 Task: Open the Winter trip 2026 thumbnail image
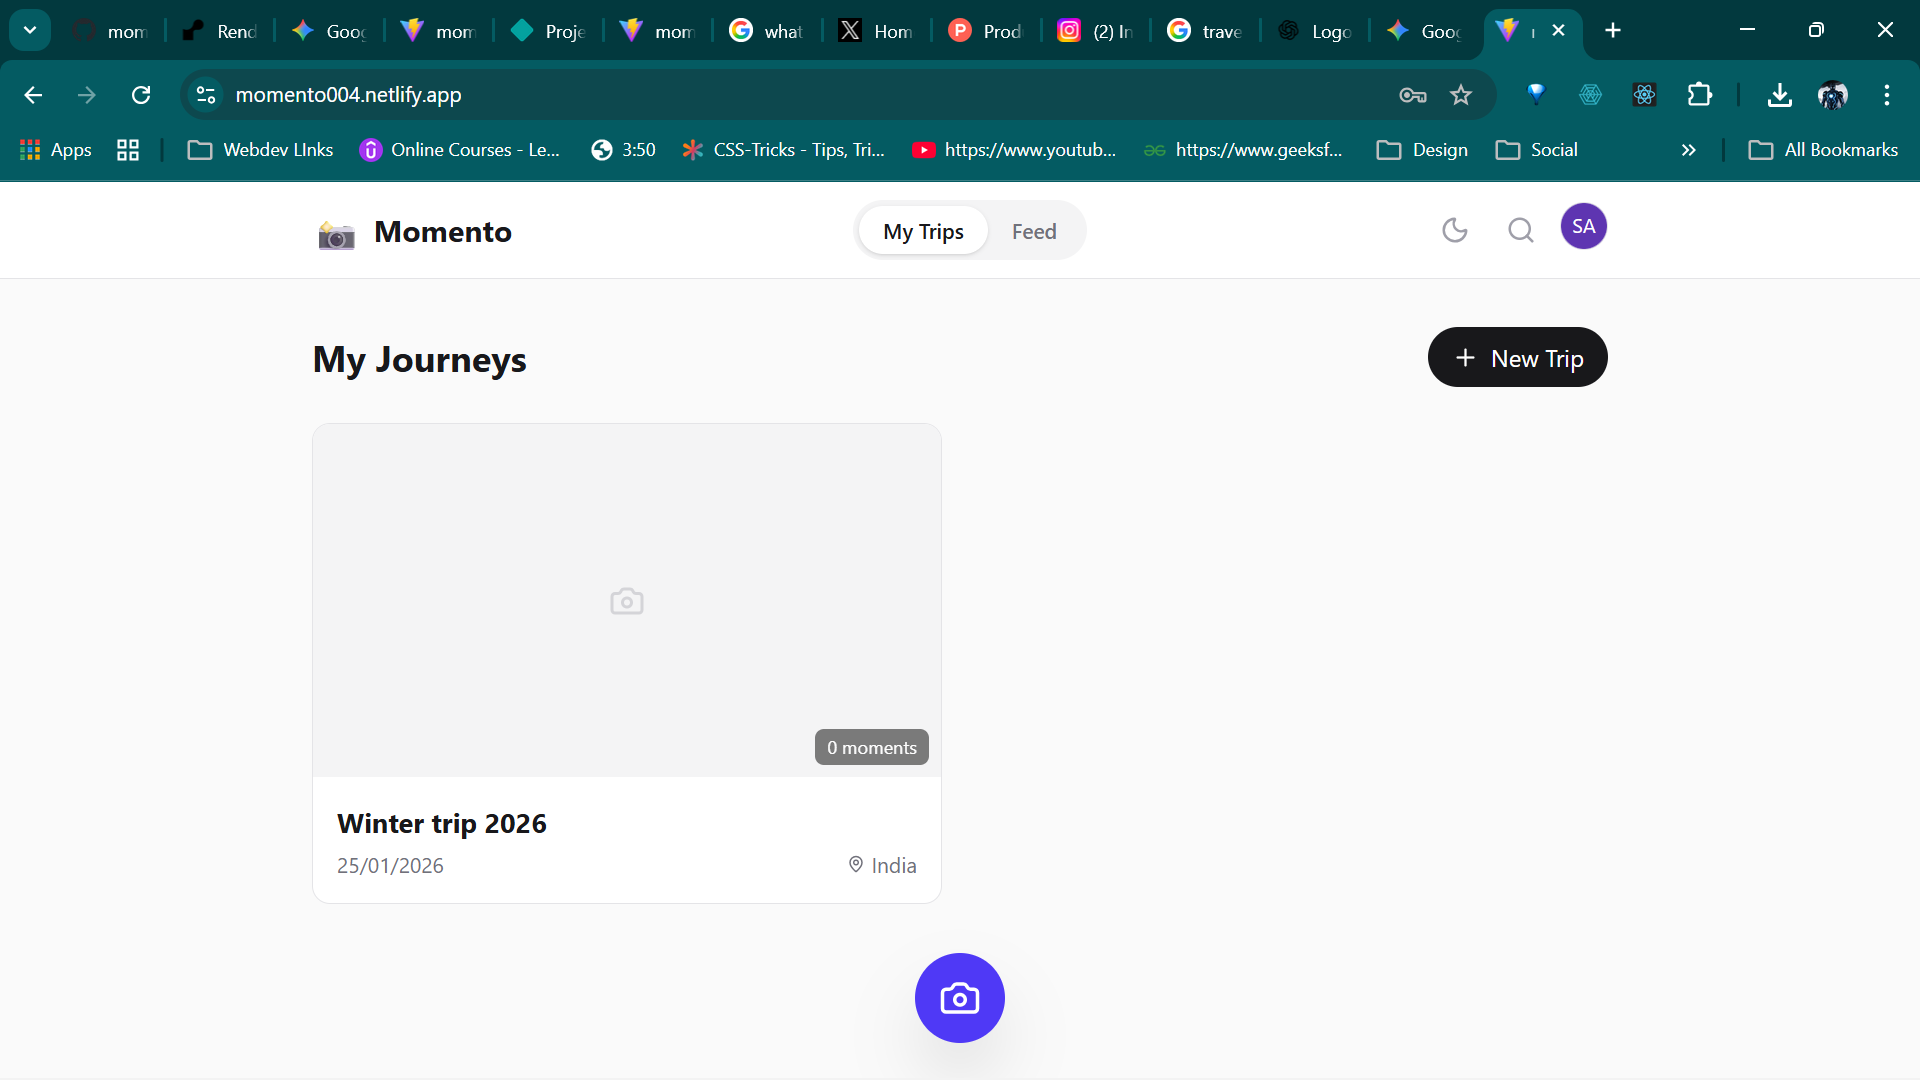pos(626,600)
